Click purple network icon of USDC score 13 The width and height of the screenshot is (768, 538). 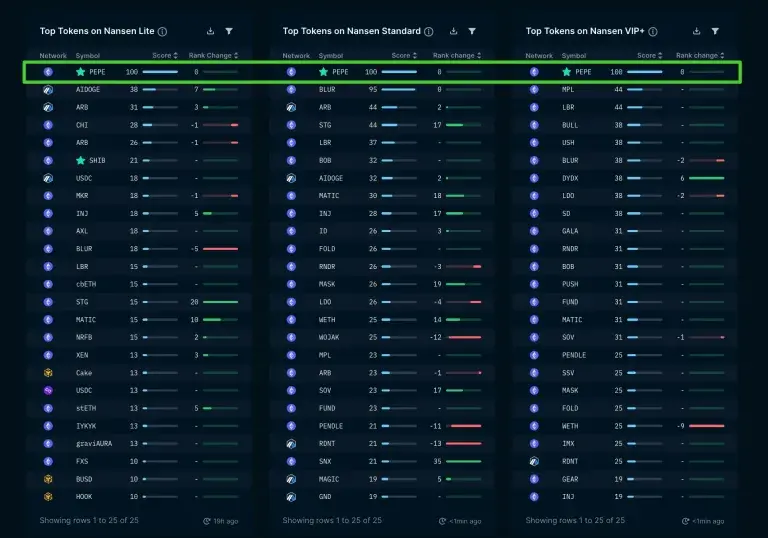pos(48,391)
